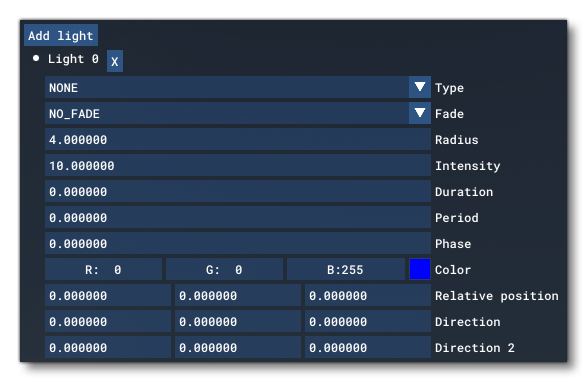Edit the Duration value field
This screenshot has width=587, height=382.
pyautogui.click(x=238, y=191)
